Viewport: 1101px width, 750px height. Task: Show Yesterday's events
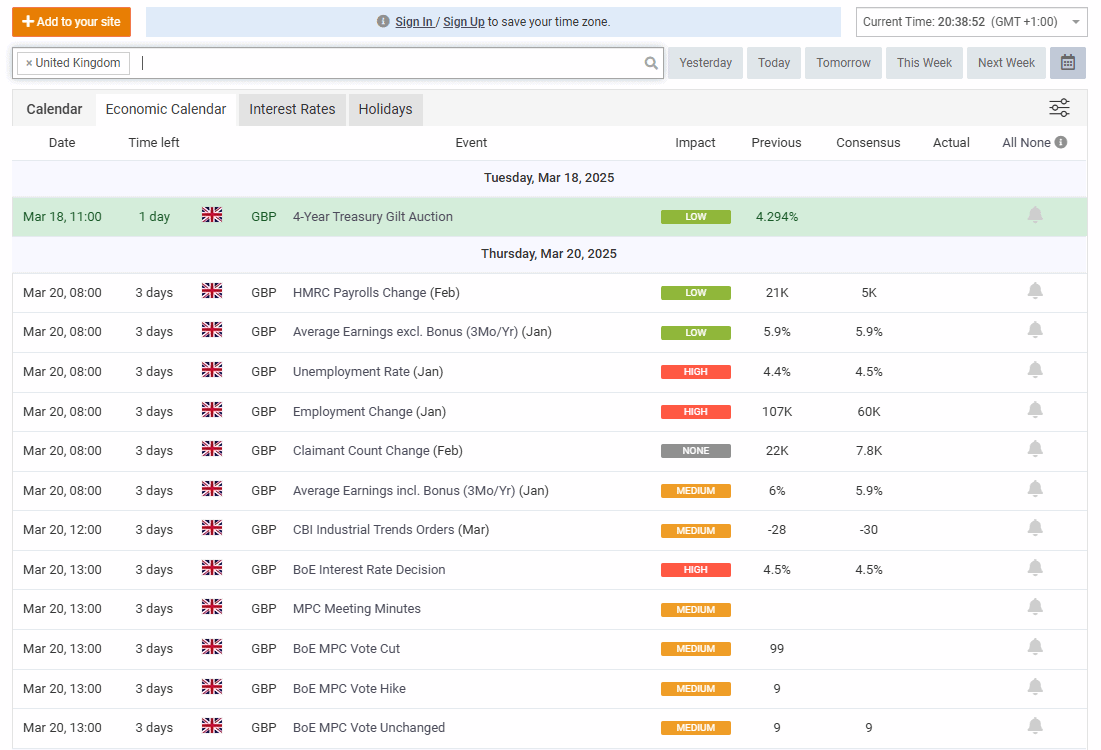pos(705,62)
